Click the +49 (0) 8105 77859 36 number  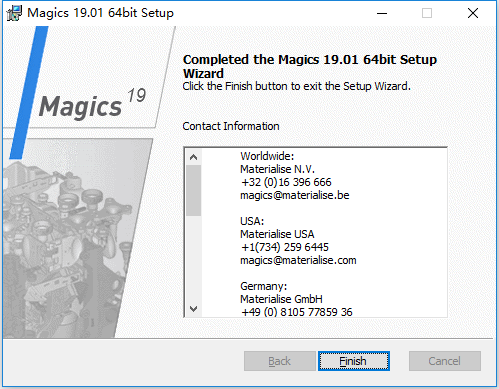tap(297, 312)
